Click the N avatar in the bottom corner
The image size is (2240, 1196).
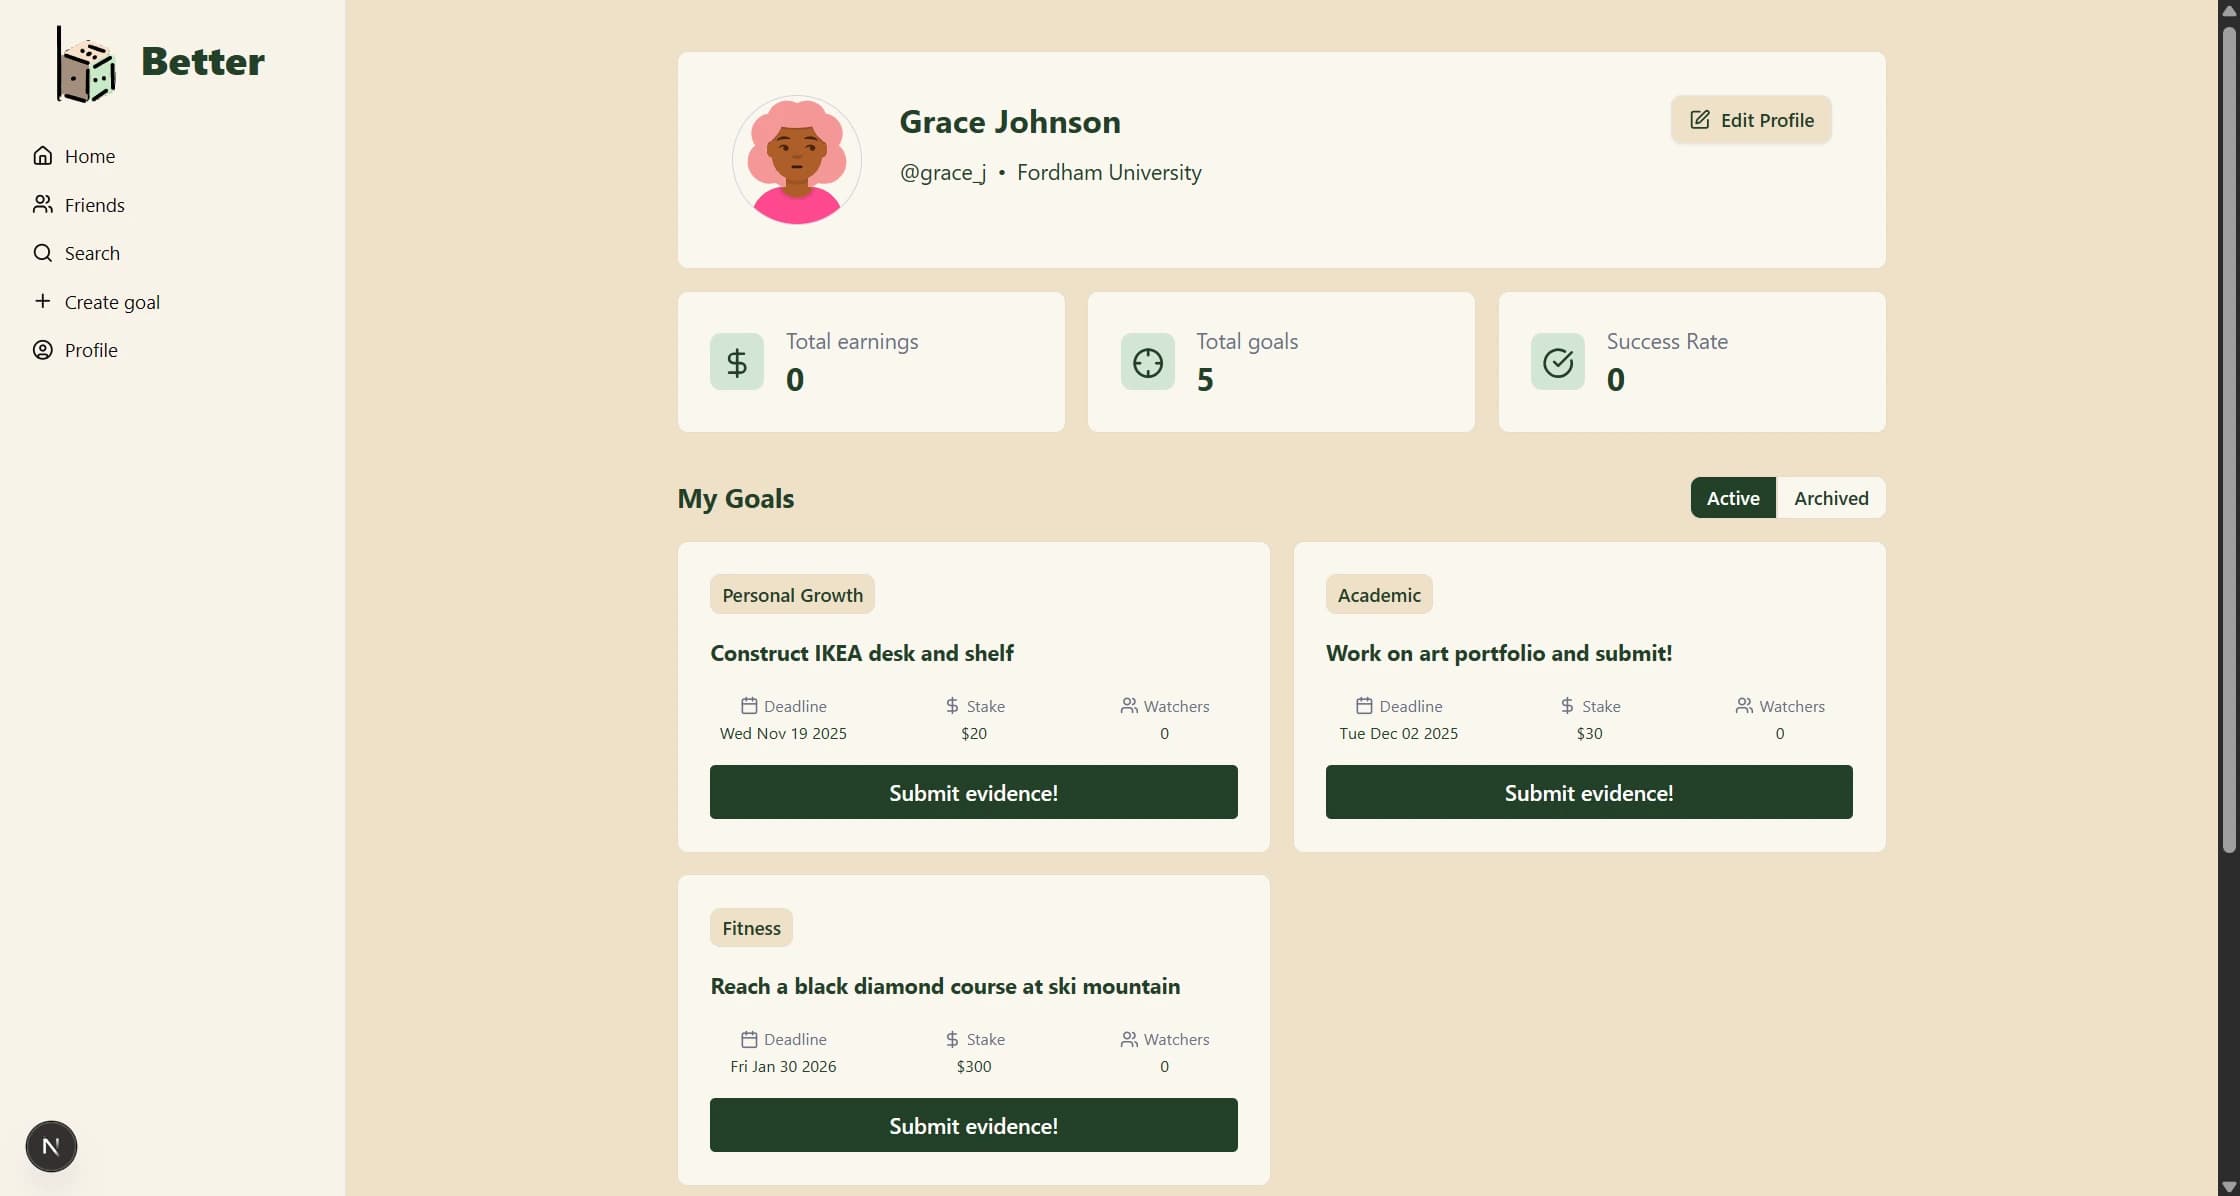[51, 1146]
